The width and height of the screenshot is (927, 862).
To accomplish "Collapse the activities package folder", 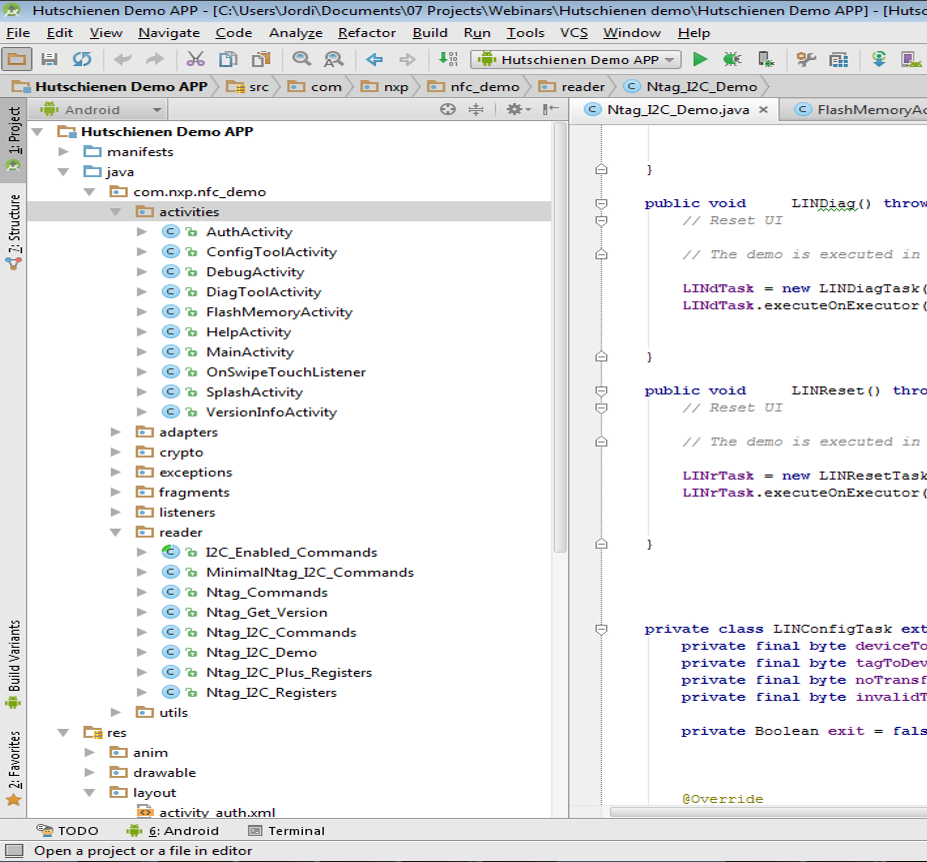I will pos(116,212).
